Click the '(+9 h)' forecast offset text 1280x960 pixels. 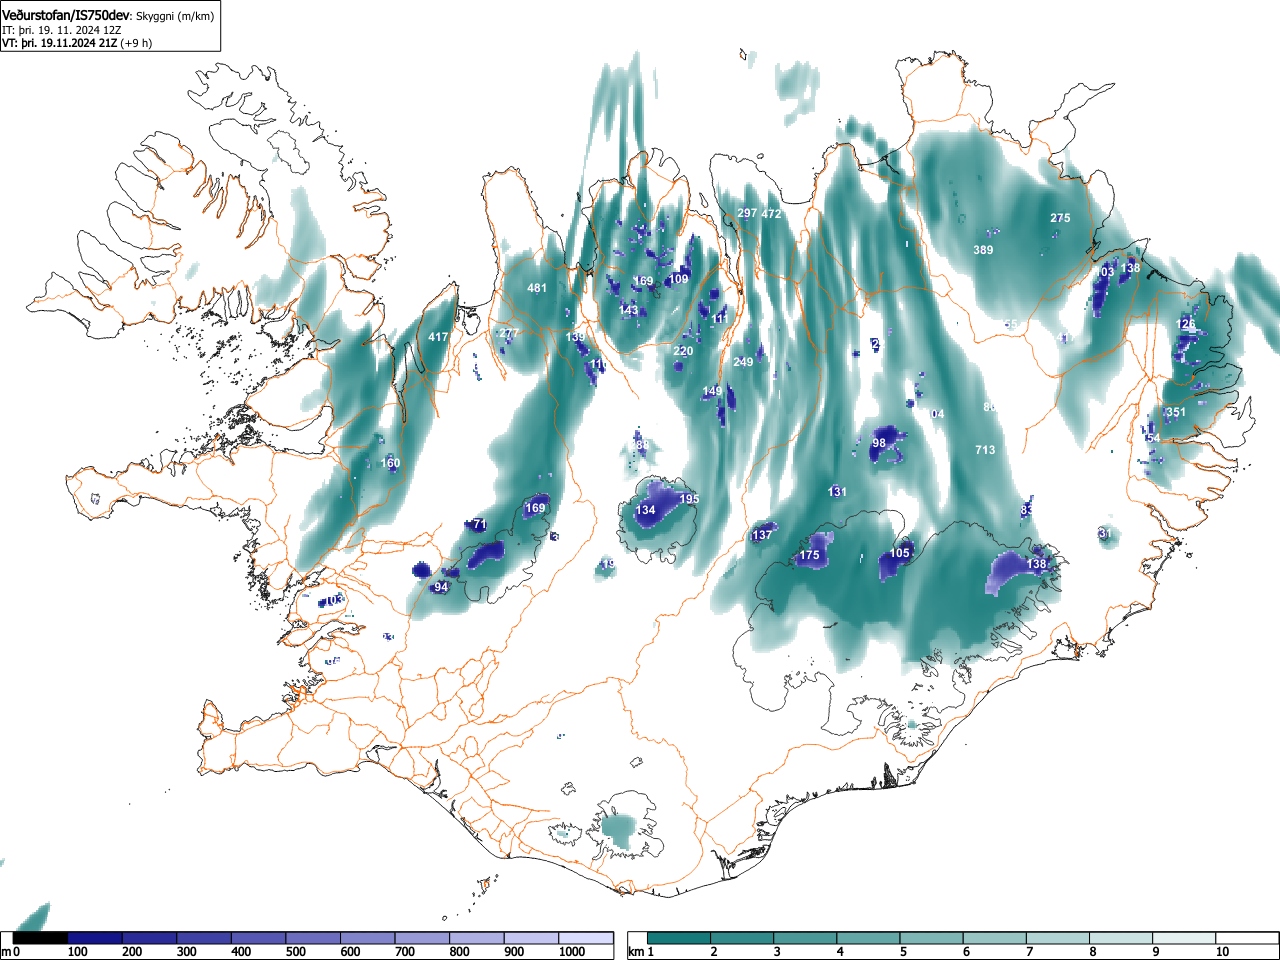point(136,43)
